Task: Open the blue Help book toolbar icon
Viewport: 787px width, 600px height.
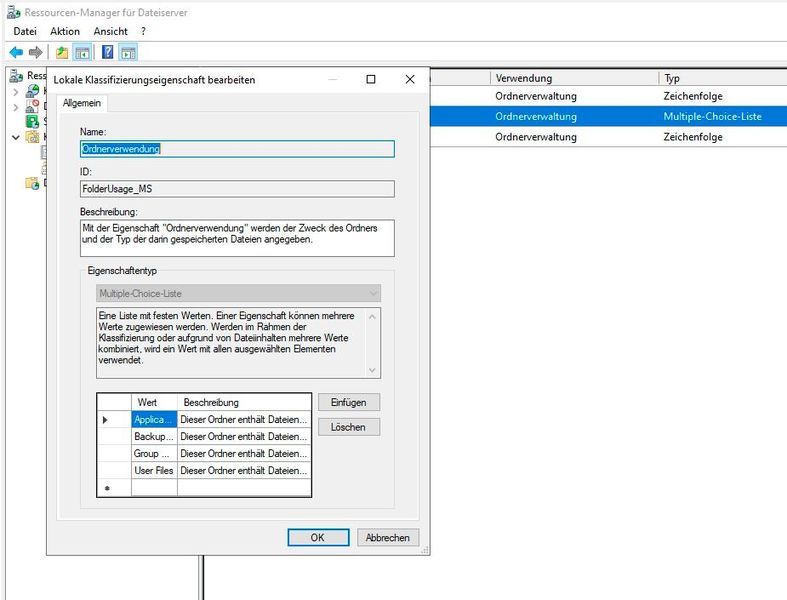Action: point(107,52)
